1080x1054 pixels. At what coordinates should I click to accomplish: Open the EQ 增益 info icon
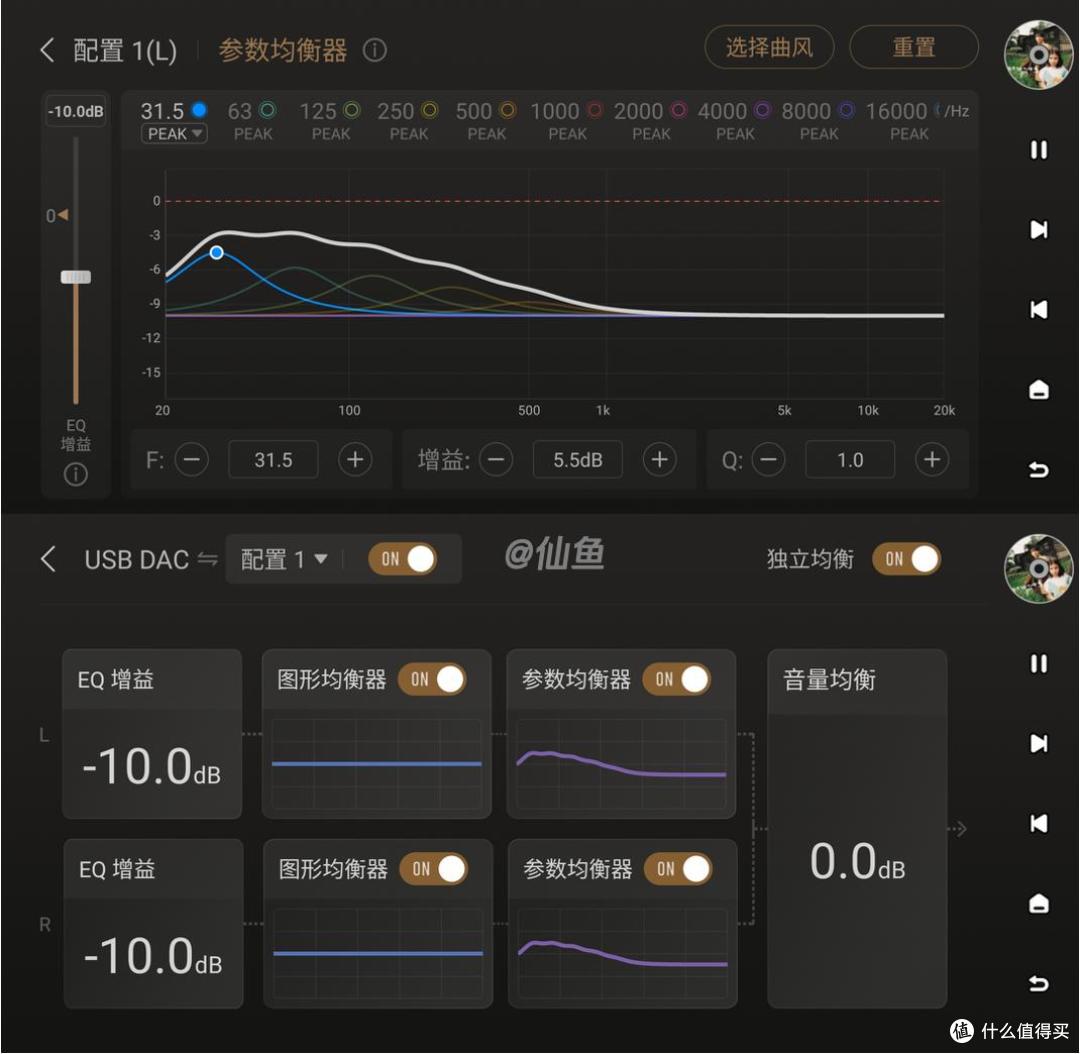76,474
